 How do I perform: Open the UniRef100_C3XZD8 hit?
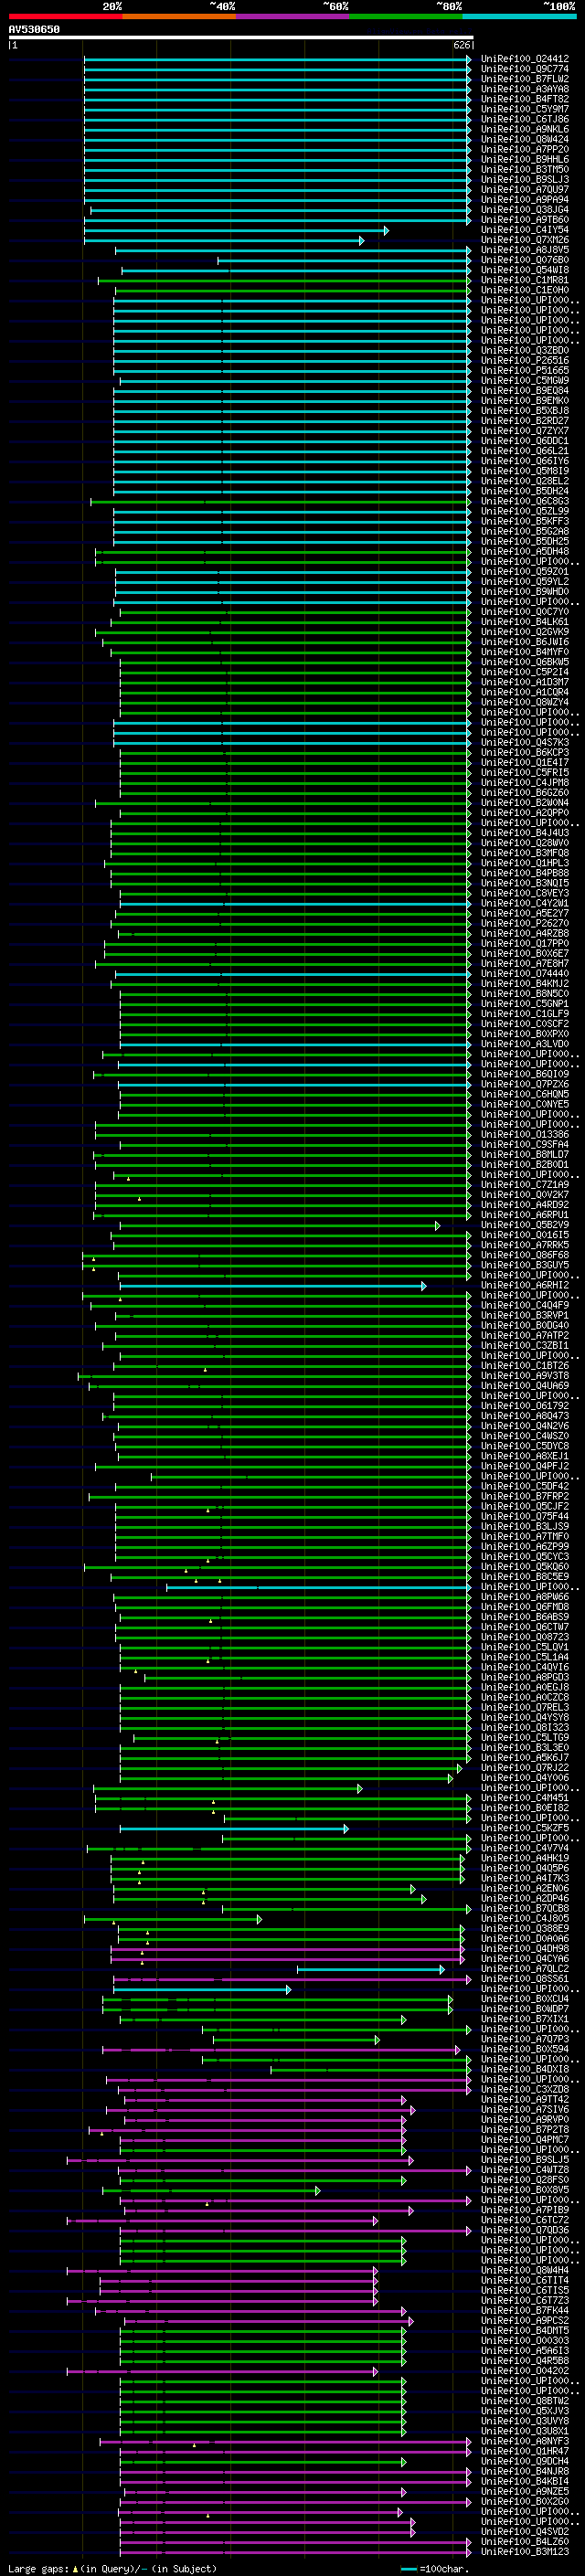point(524,2089)
